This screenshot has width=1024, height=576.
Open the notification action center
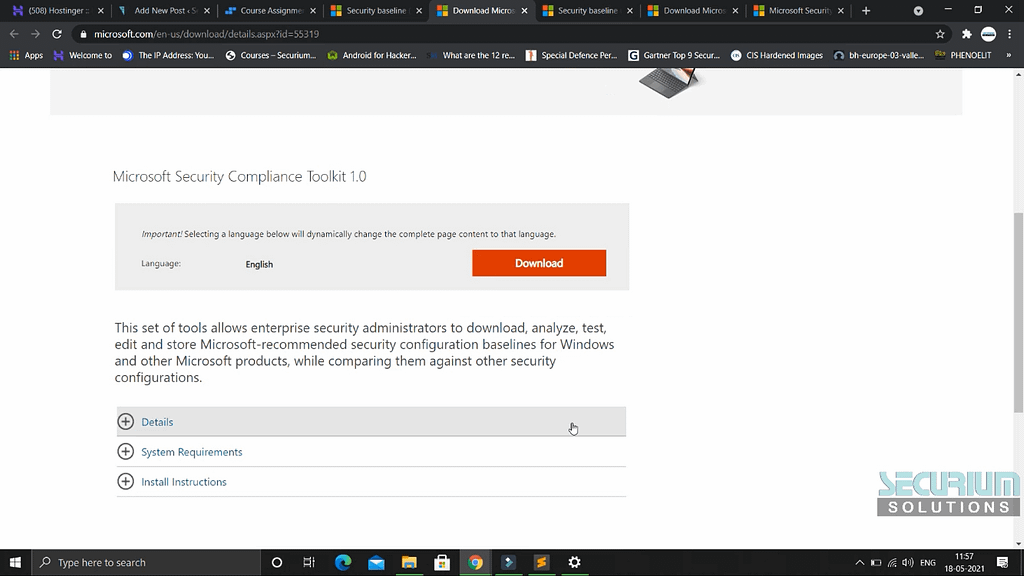[1002, 562]
